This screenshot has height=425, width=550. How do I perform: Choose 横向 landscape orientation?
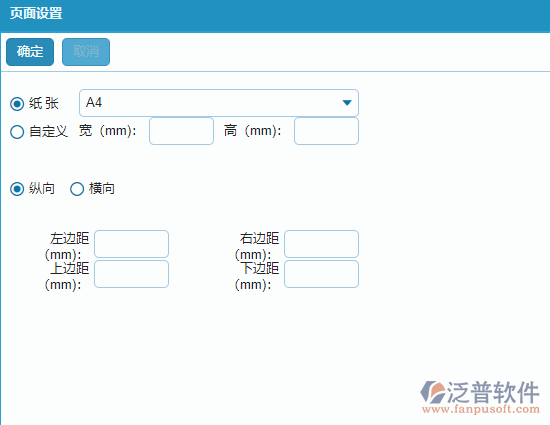pyautogui.click(x=77, y=189)
